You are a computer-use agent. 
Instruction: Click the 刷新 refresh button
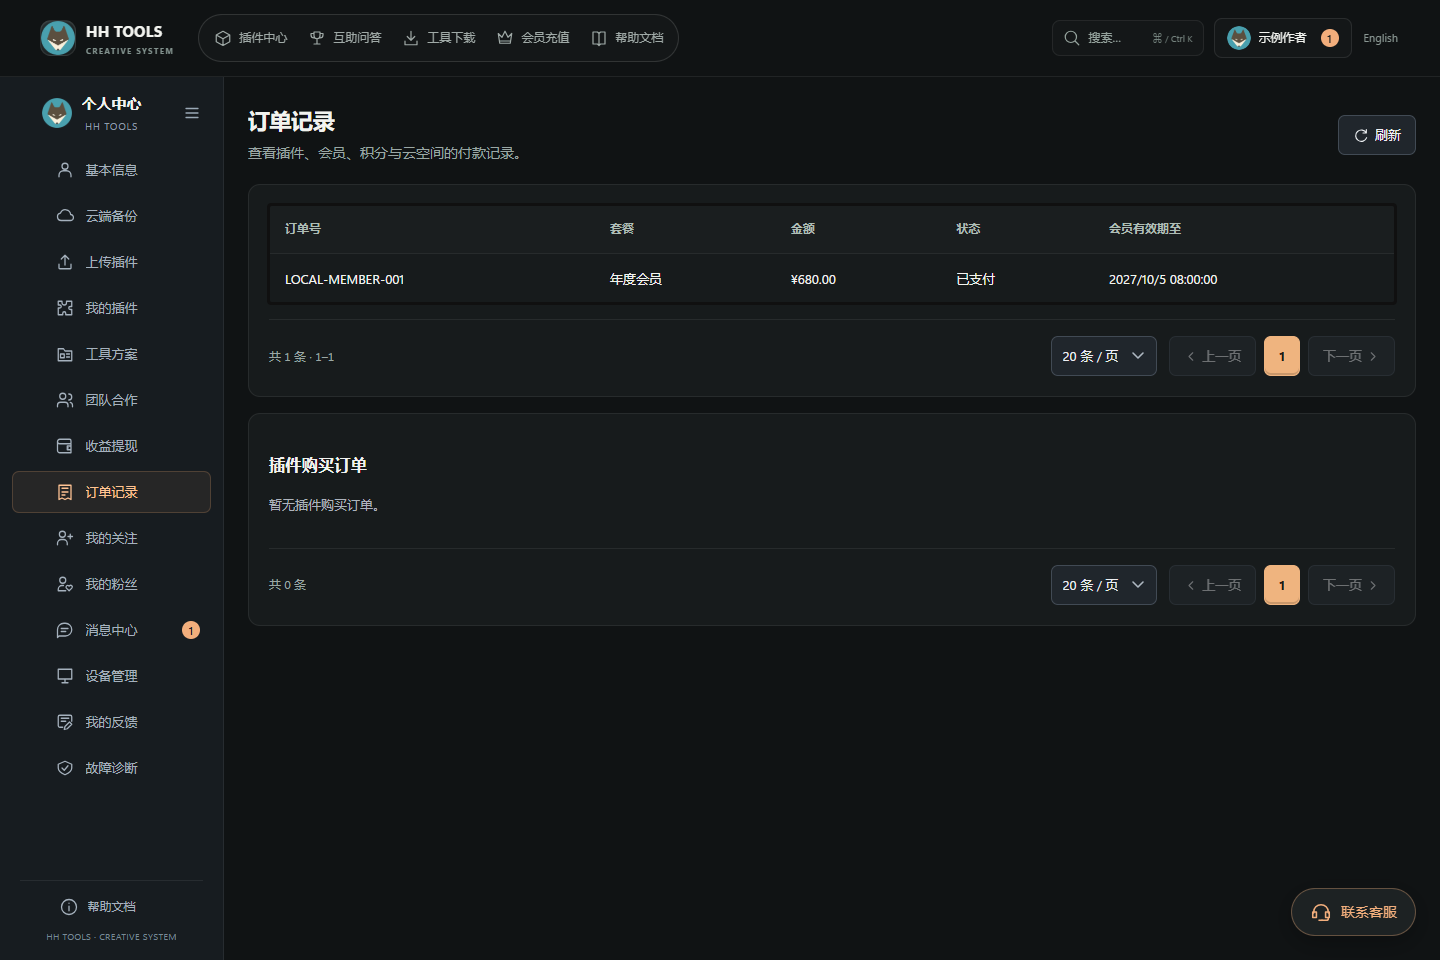click(x=1376, y=135)
